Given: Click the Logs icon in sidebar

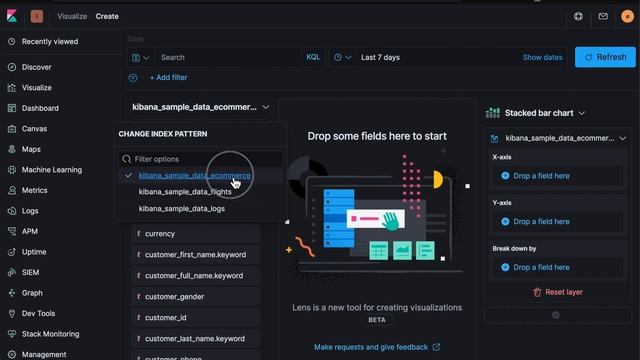Looking at the screenshot, I should [x=12, y=211].
